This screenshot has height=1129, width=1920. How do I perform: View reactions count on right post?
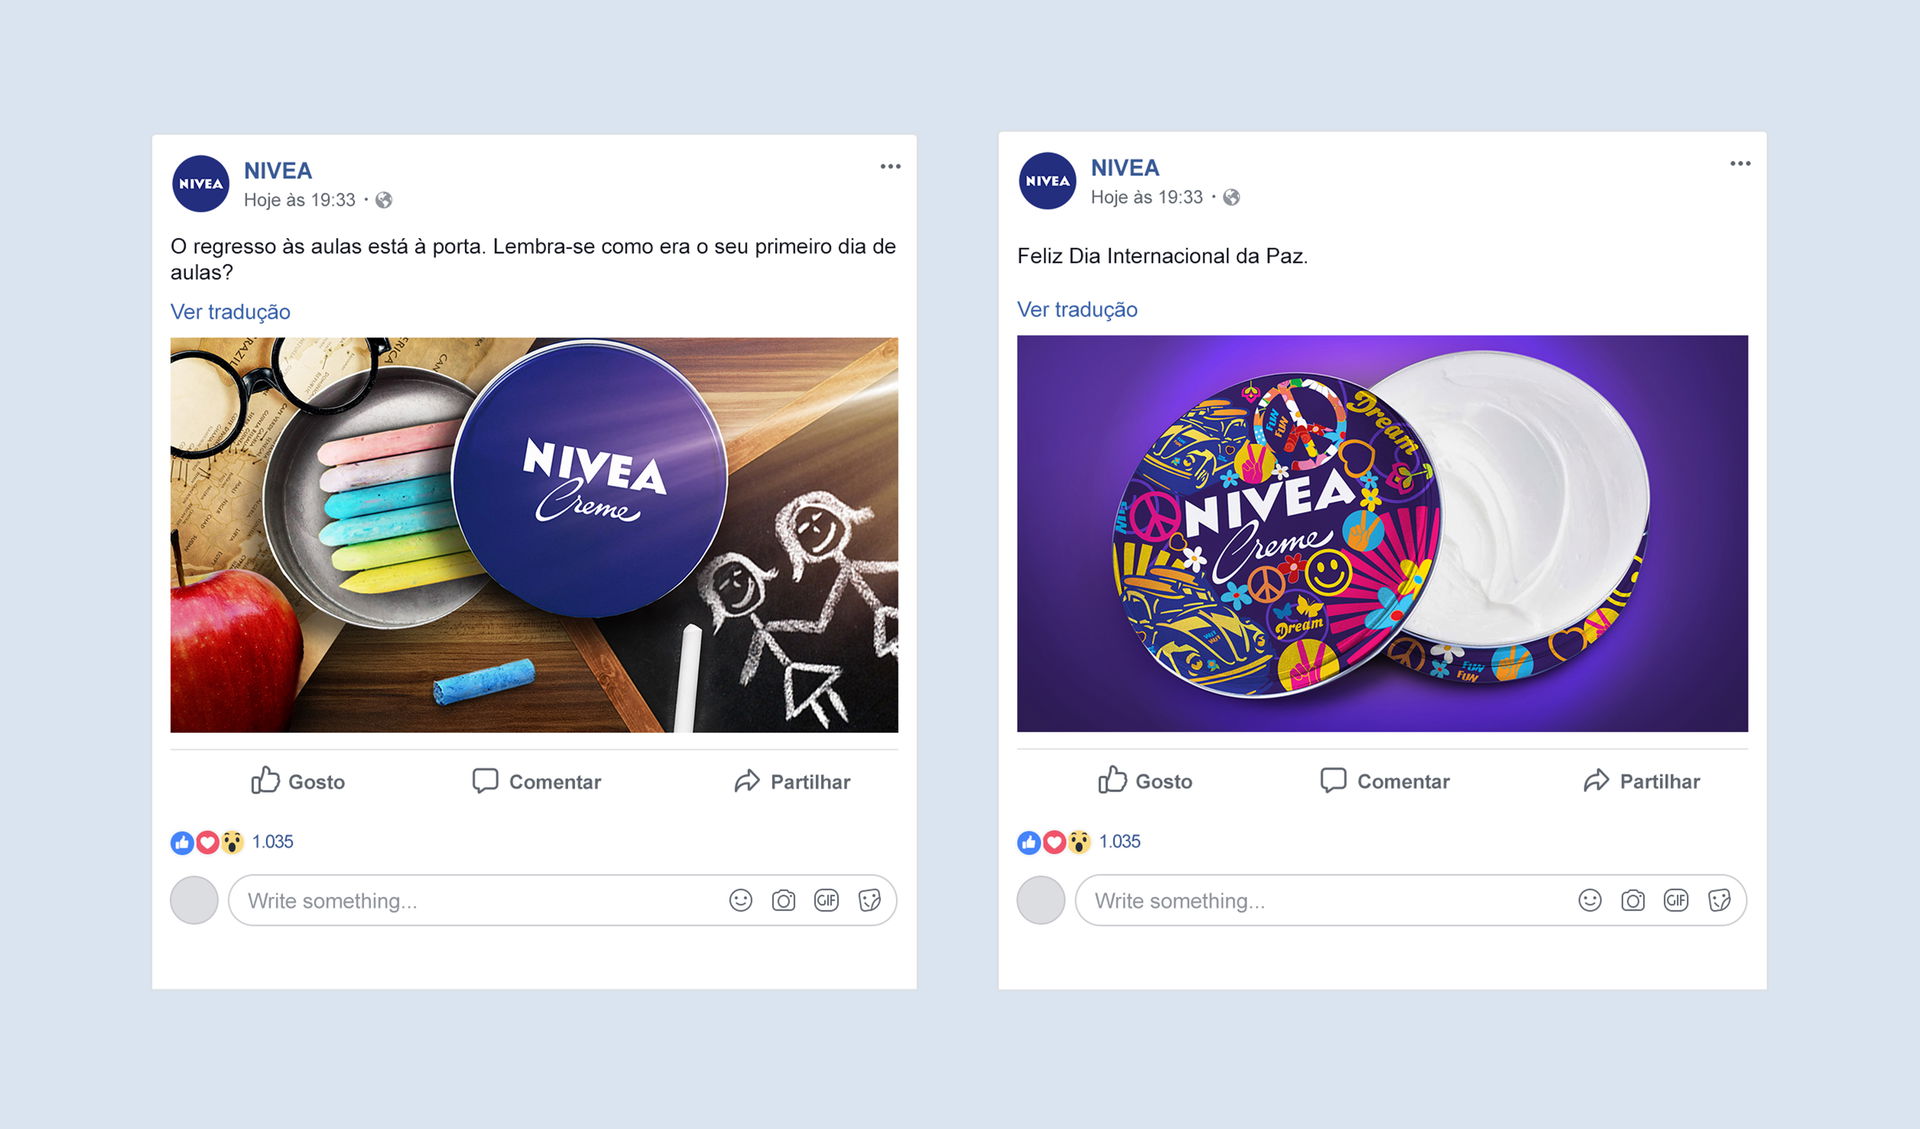[1119, 842]
